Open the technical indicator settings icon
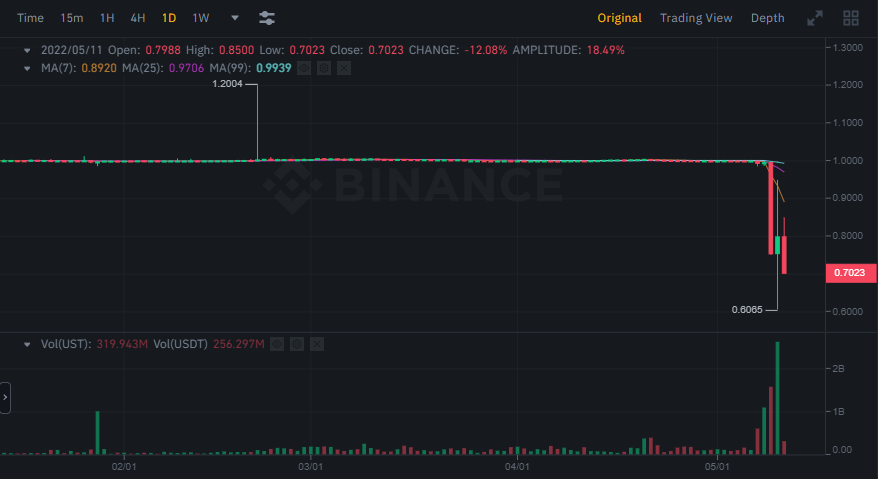This screenshot has height=479, width=878. click(x=267, y=18)
